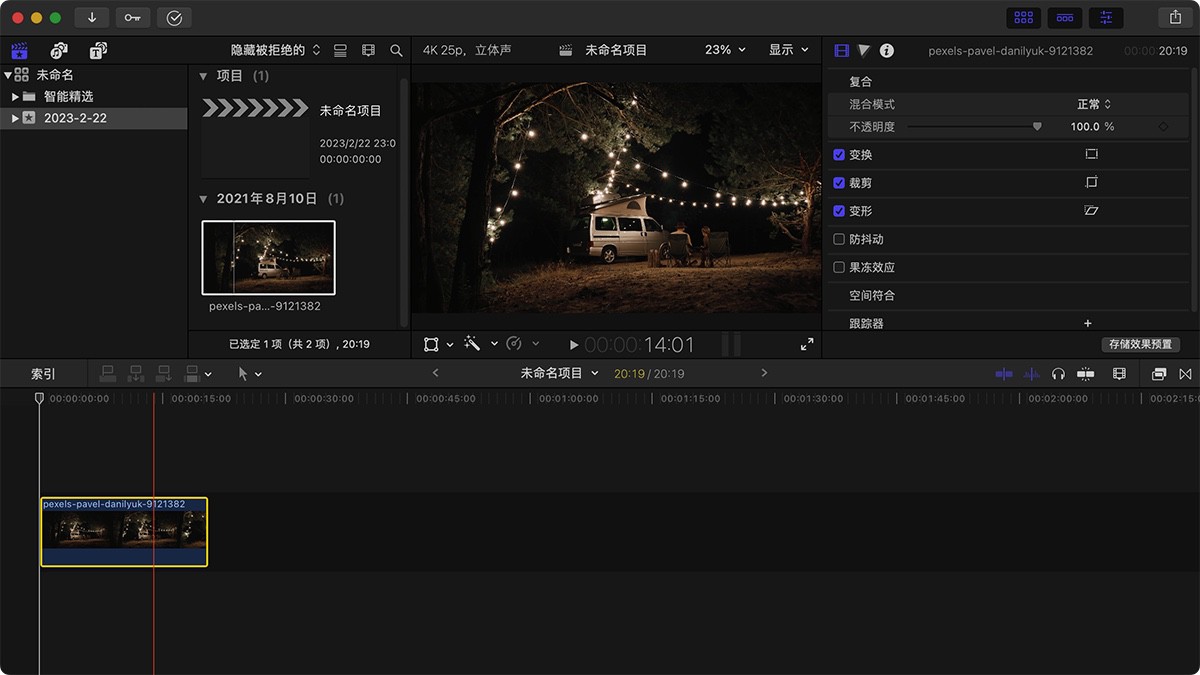Open the 23% viewer zoom dropdown
Image resolution: width=1200 pixels, height=675 pixels.
725,50
